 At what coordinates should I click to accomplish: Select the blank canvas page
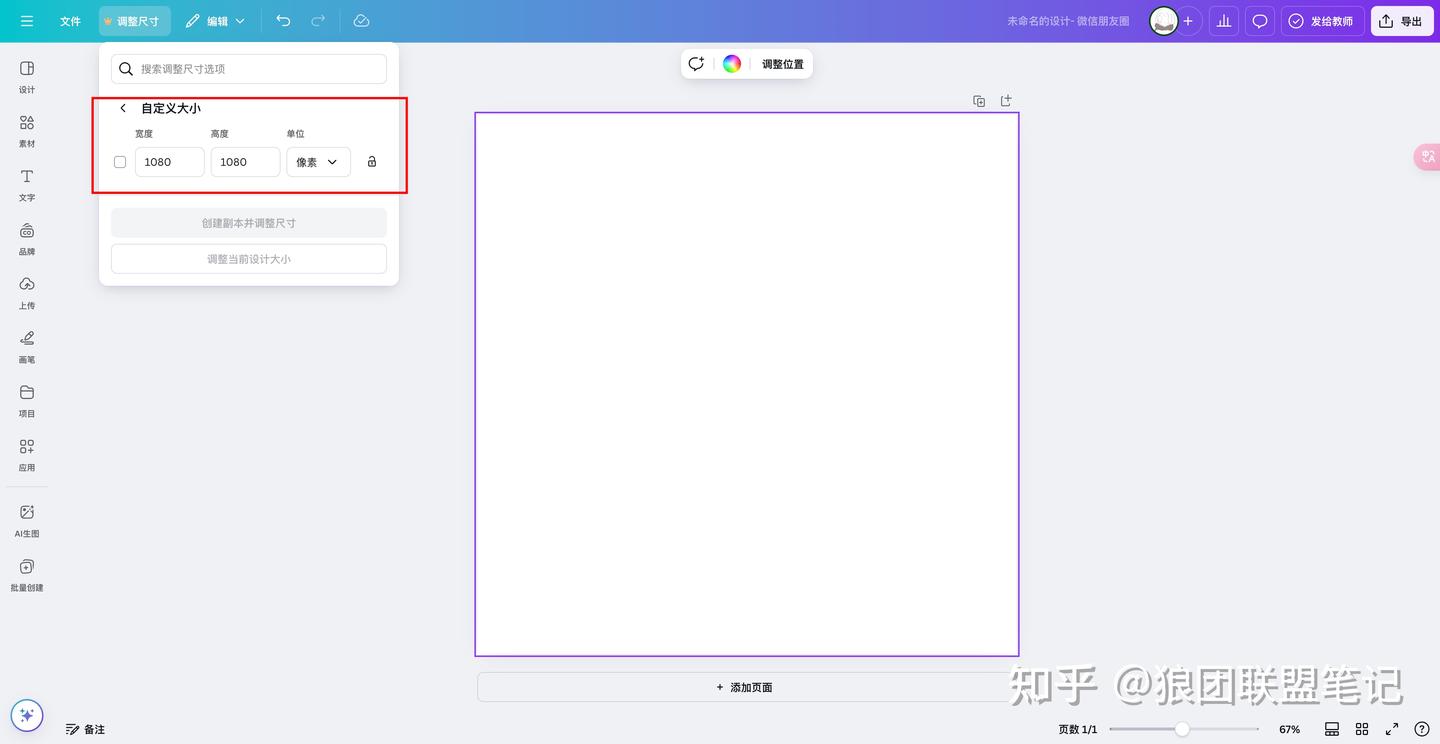(x=747, y=384)
